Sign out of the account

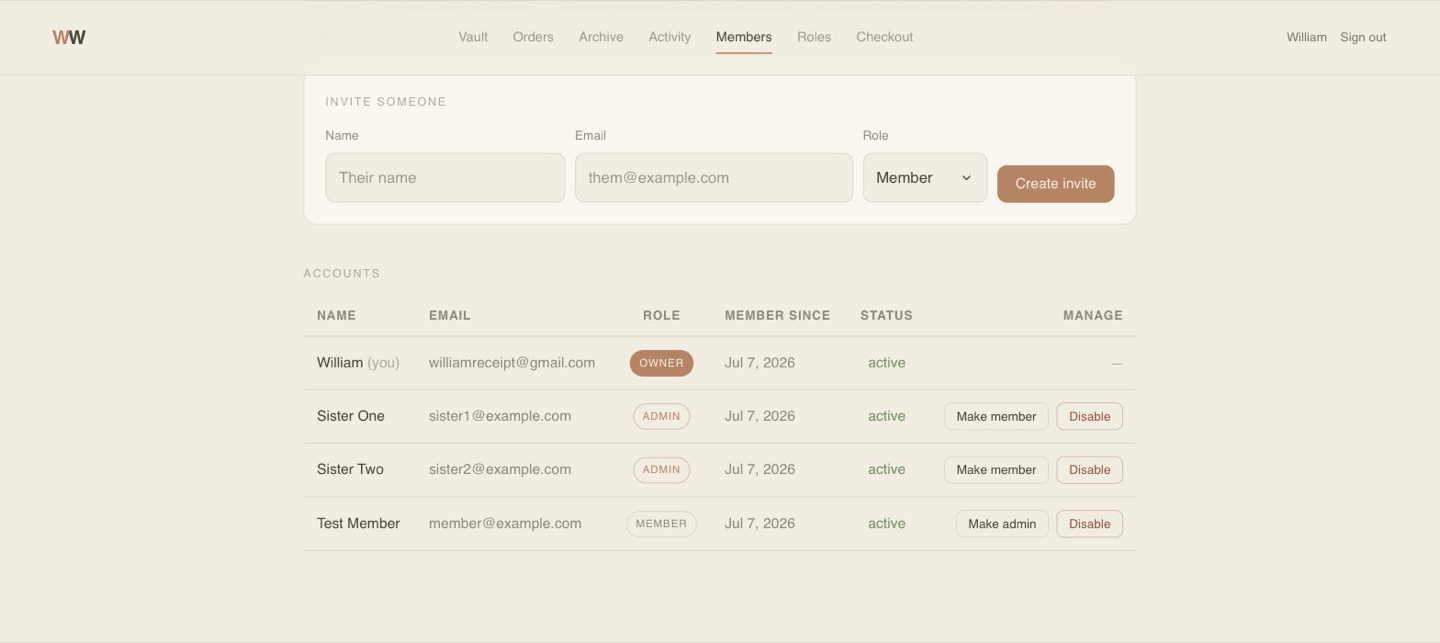pyautogui.click(x=1363, y=37)
